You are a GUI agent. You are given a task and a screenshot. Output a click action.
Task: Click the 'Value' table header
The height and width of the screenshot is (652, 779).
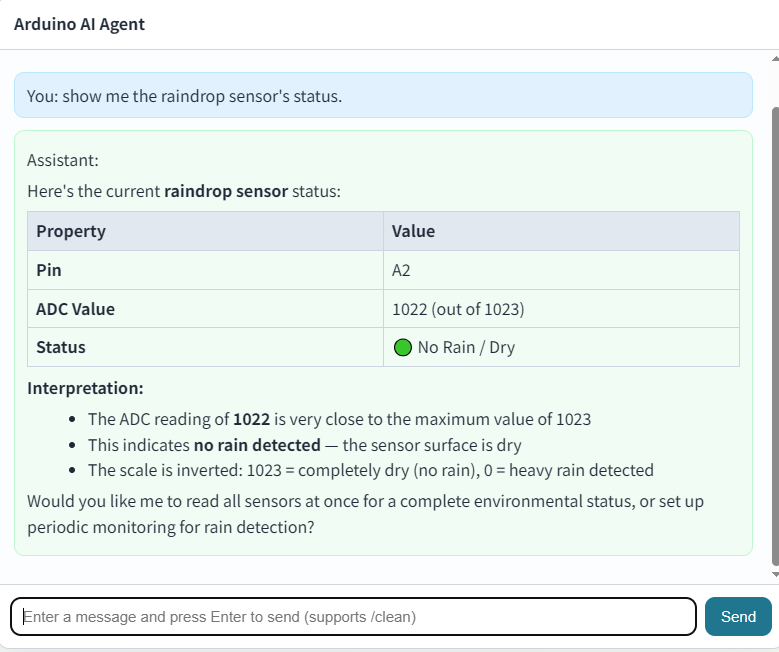(561, 231)
